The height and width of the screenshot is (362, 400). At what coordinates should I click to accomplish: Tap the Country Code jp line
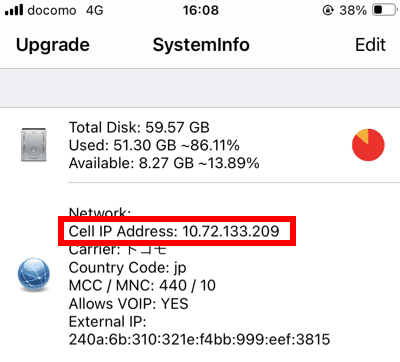(127, 268)
